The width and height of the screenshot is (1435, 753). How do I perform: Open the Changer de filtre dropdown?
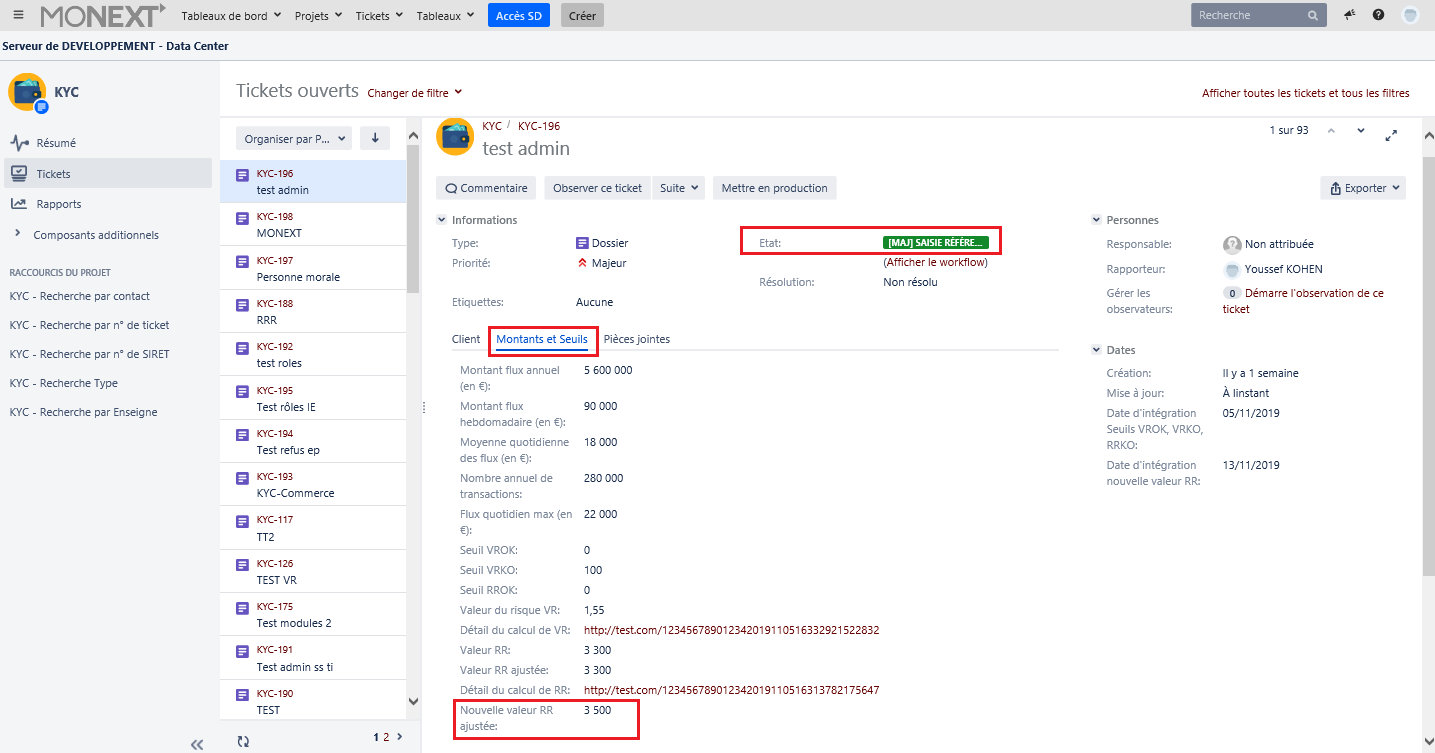pyautogui.click(x=415, y=93)
